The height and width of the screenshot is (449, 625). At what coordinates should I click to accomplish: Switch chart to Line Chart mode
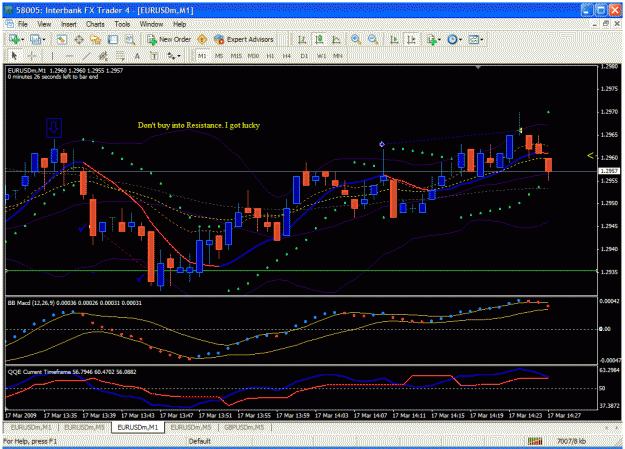[x=336, y=39]
